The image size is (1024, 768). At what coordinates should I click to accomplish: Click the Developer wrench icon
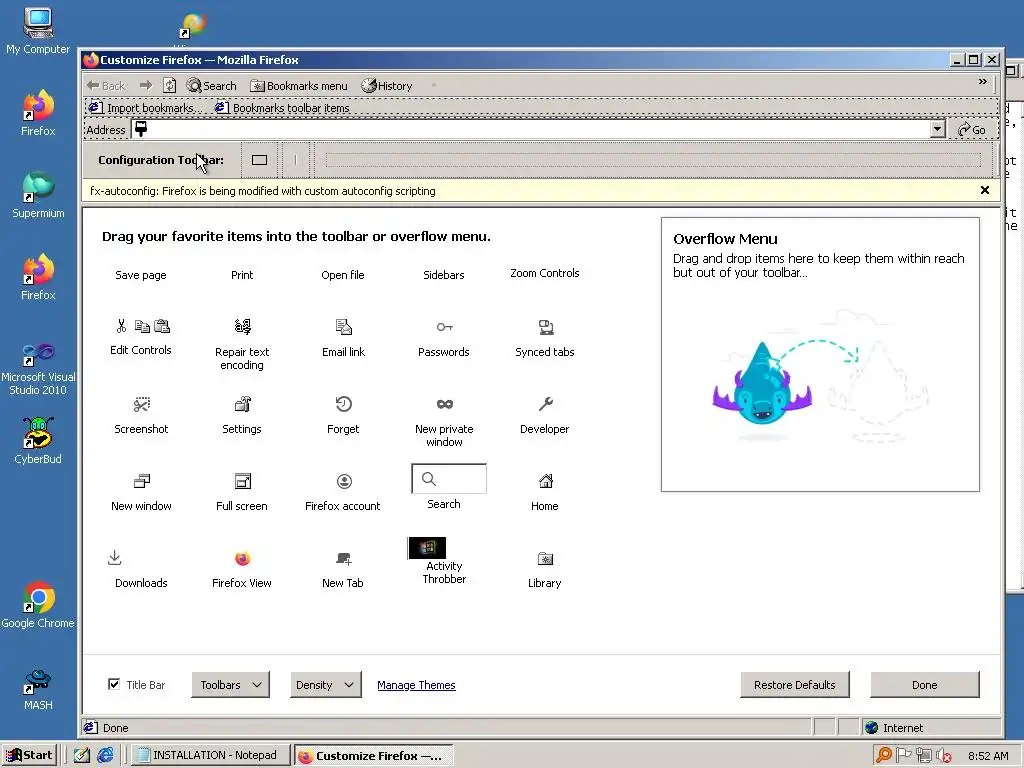click(x=545, y=404)
